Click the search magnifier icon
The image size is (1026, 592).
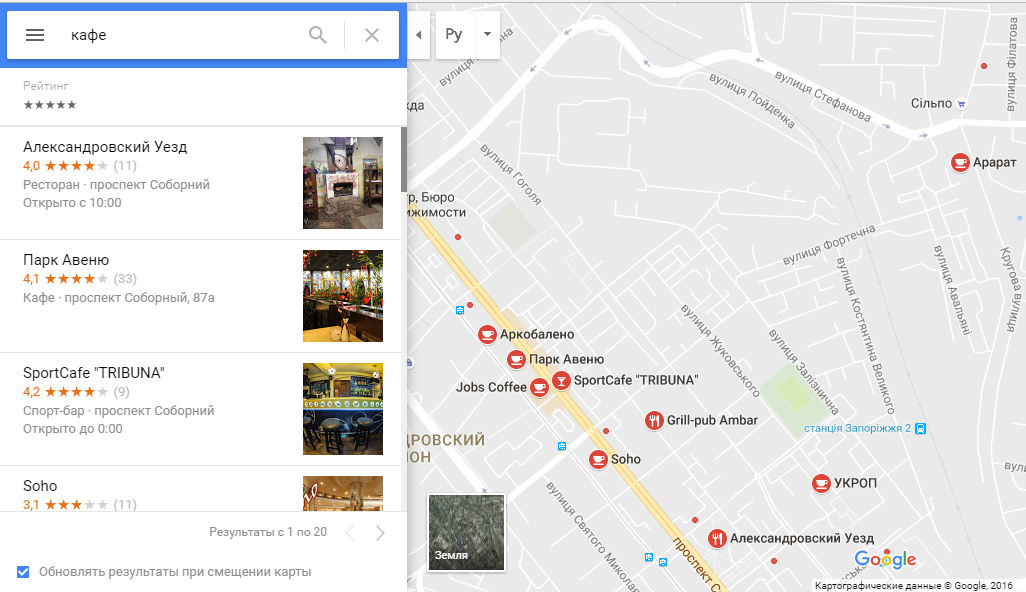pyautogui.click(x=317, y=34)
